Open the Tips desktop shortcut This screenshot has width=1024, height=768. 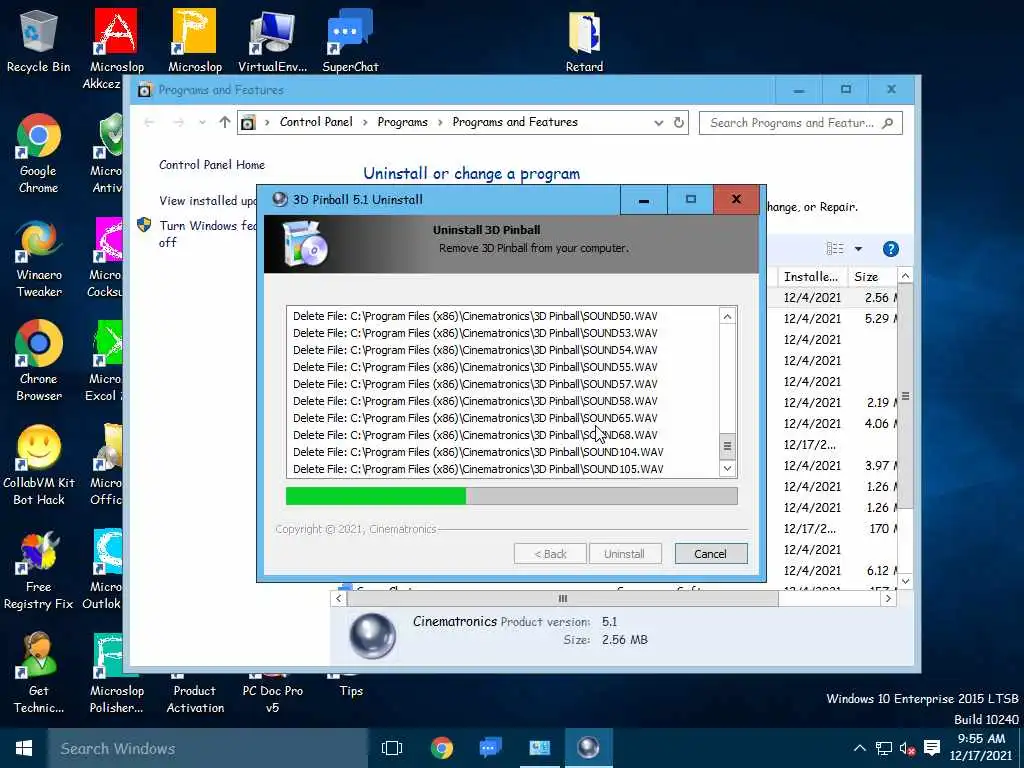[x=351, y=690]
